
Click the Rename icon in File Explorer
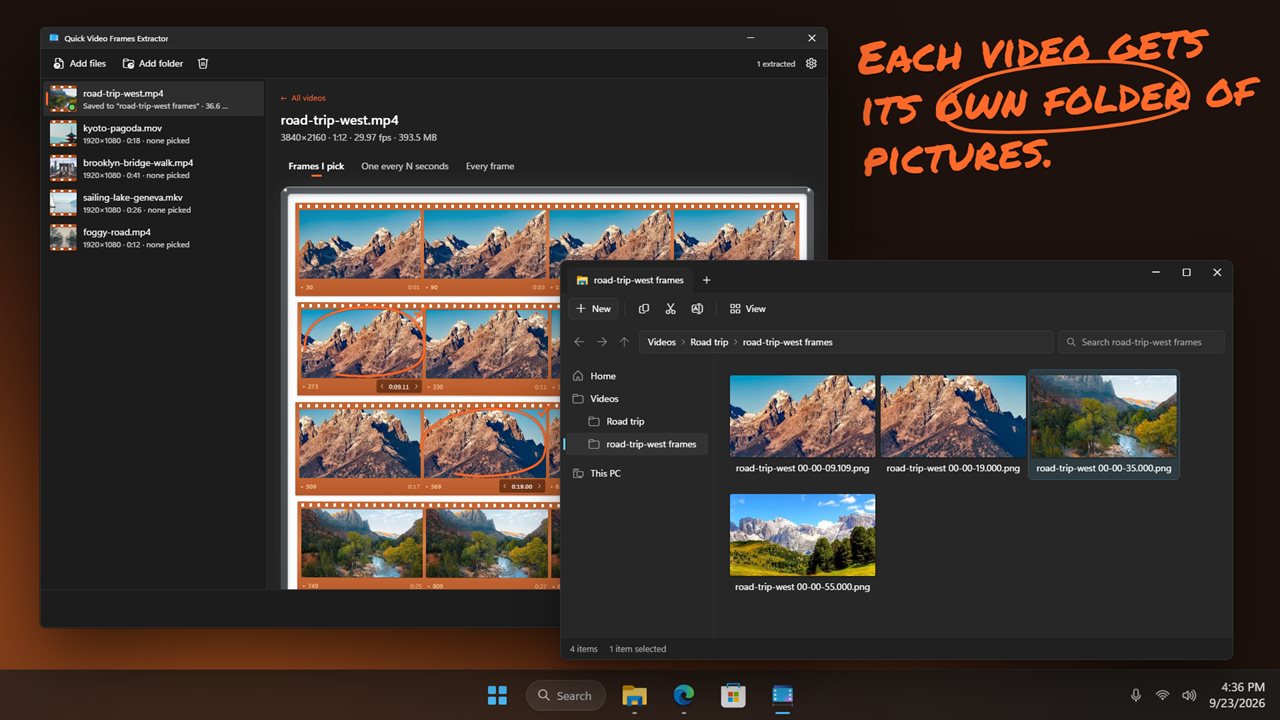(697, 309)
